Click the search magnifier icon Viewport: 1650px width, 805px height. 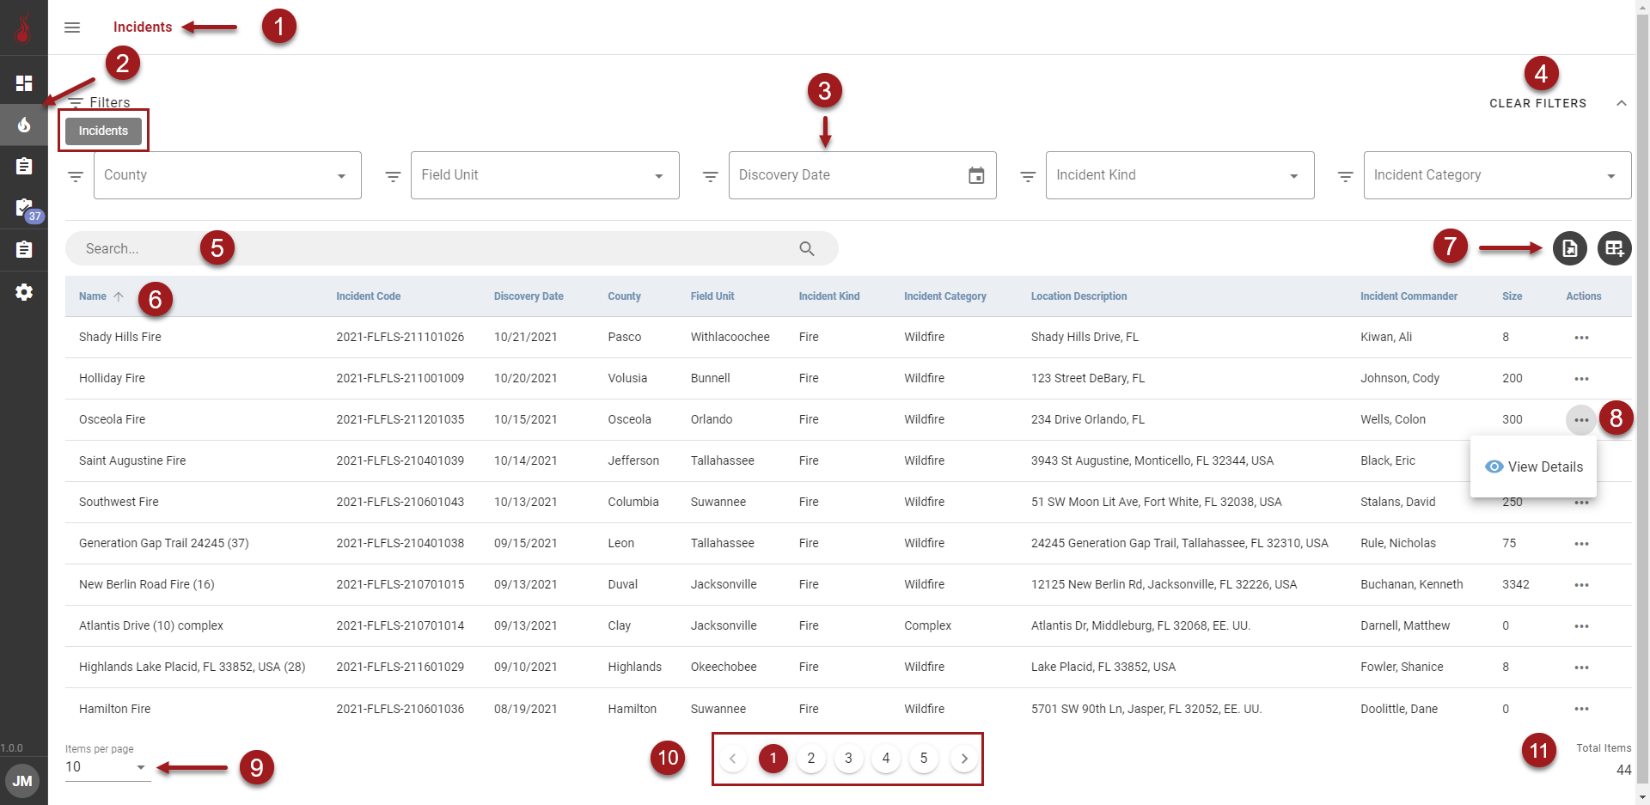(x=807, y=249)
